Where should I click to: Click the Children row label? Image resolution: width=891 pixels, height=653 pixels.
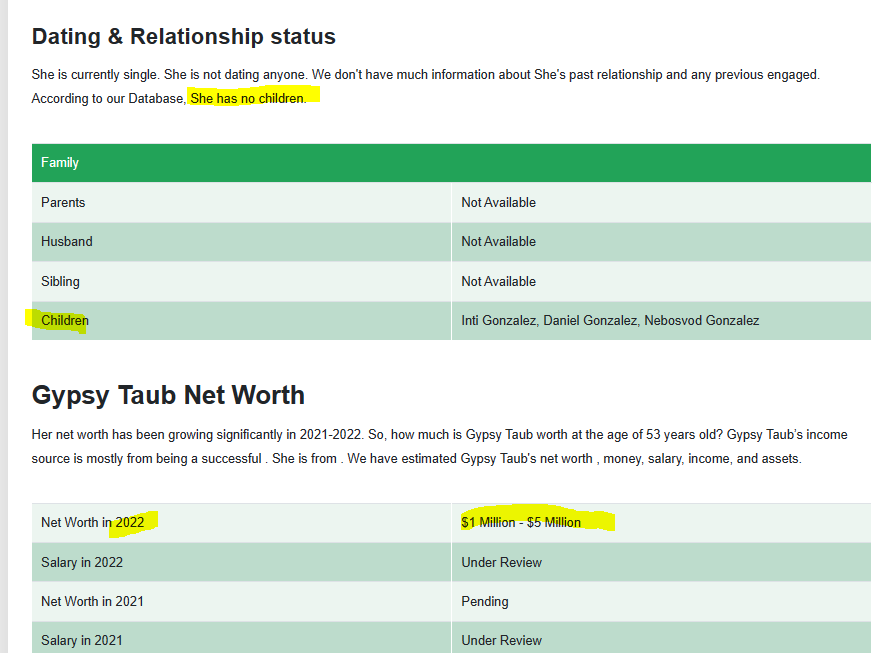(65, 321)
